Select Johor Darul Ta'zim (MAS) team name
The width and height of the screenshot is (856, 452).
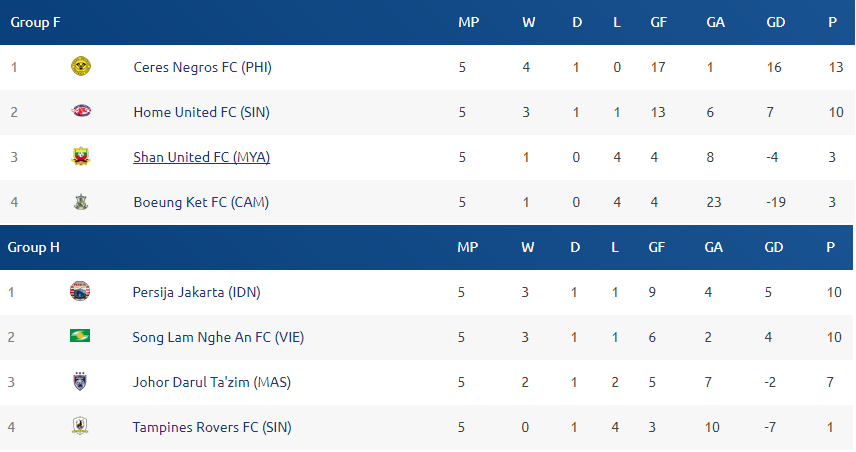point(212,382)
